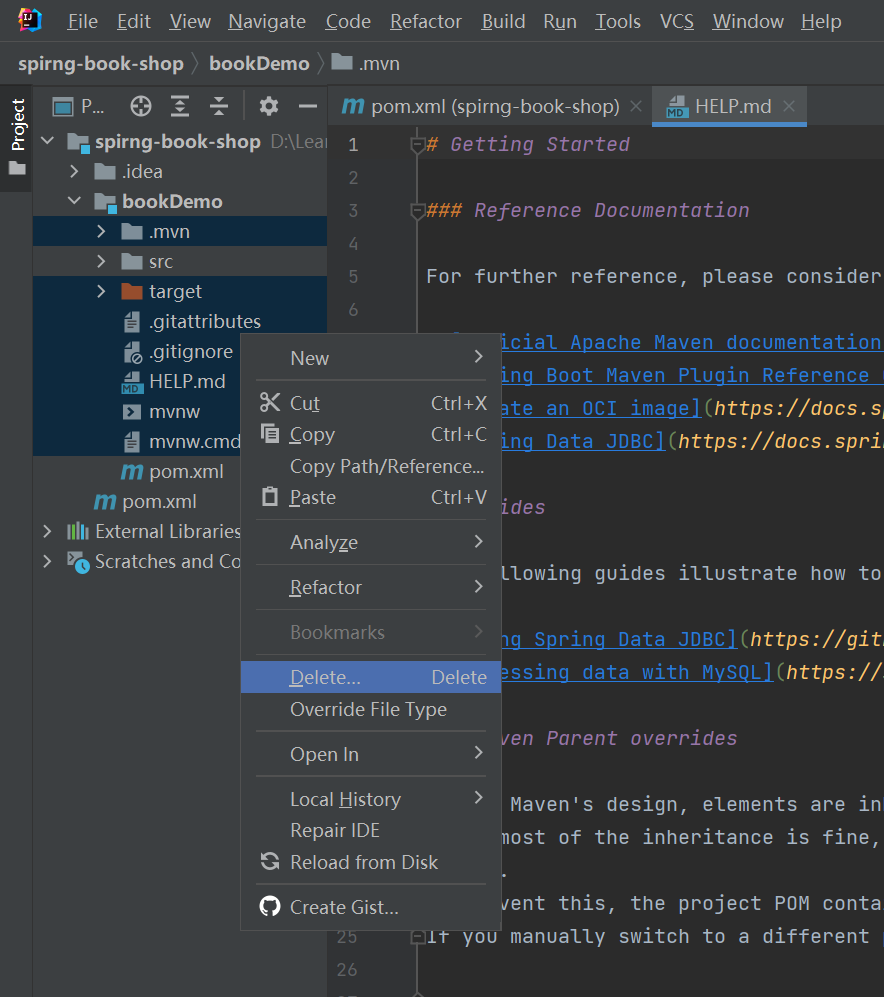Image resolution: width=884 pixels, height=997 pixels.
Task: Click the Expand All icon in Project toolbar
Action: (x=180, y=106)
